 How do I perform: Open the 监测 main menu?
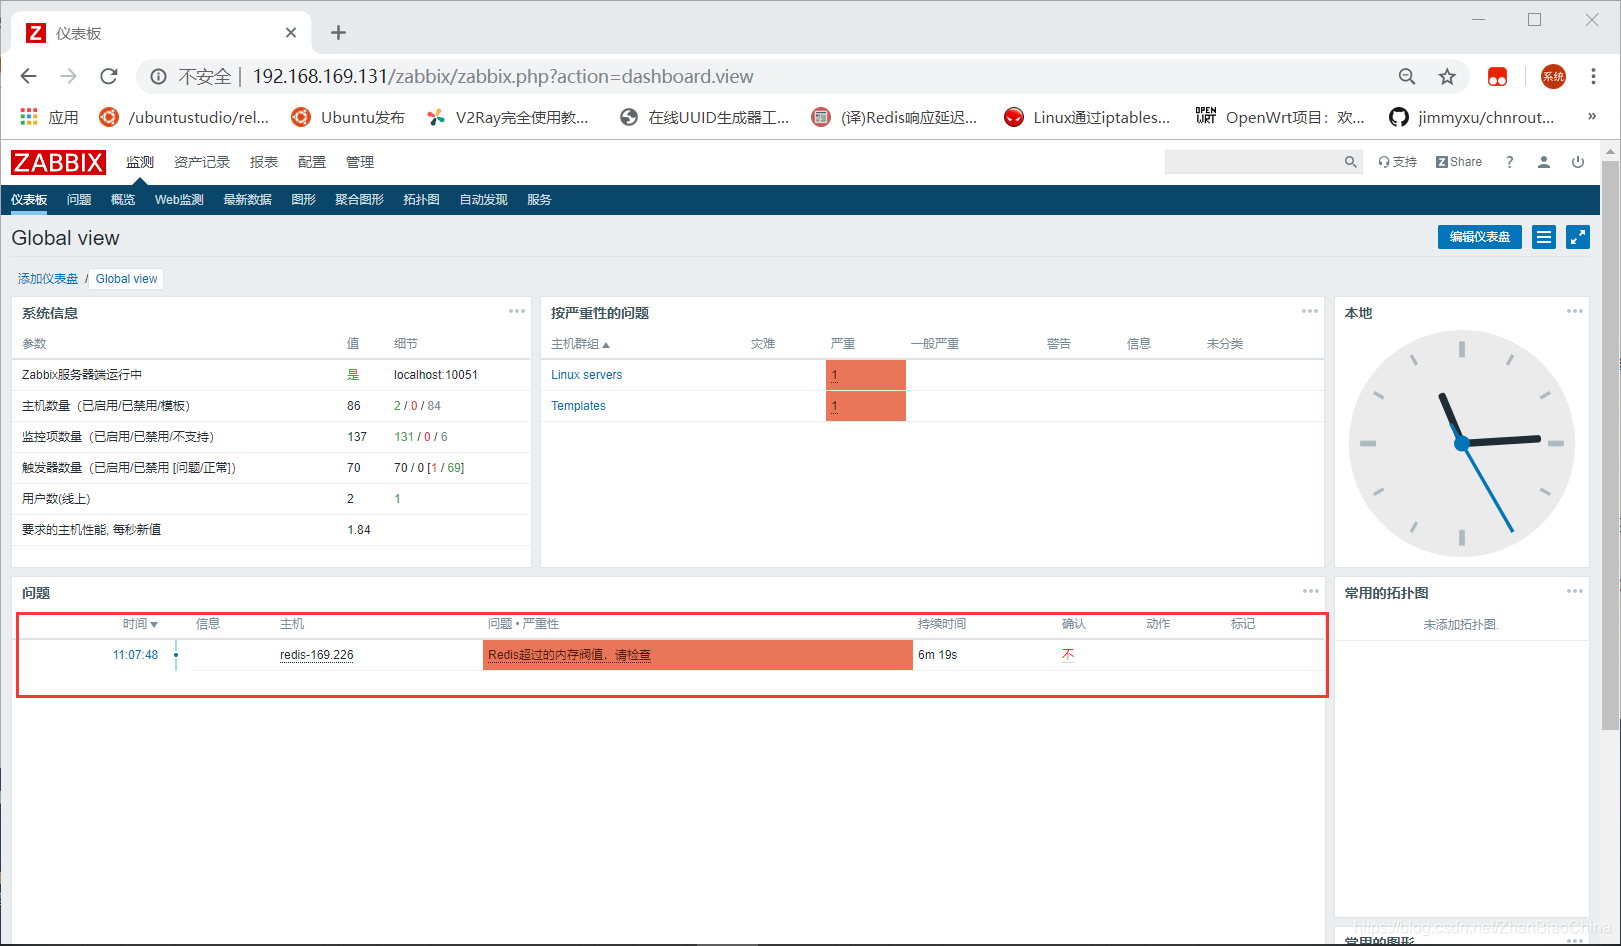pyautogui.click(x=140, y=162)
